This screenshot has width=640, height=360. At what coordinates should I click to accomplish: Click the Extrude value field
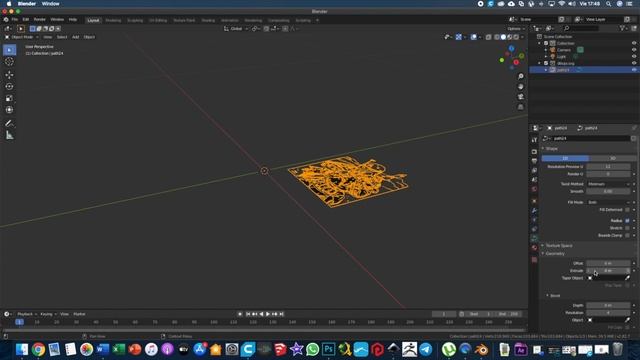tap(608, 271)
